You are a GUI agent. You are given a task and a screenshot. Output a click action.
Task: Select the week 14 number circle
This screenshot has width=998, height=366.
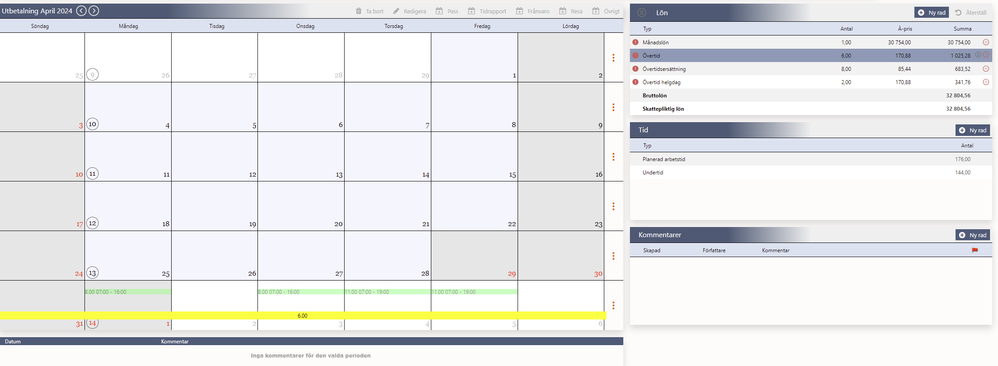click(x=92, y=323)
